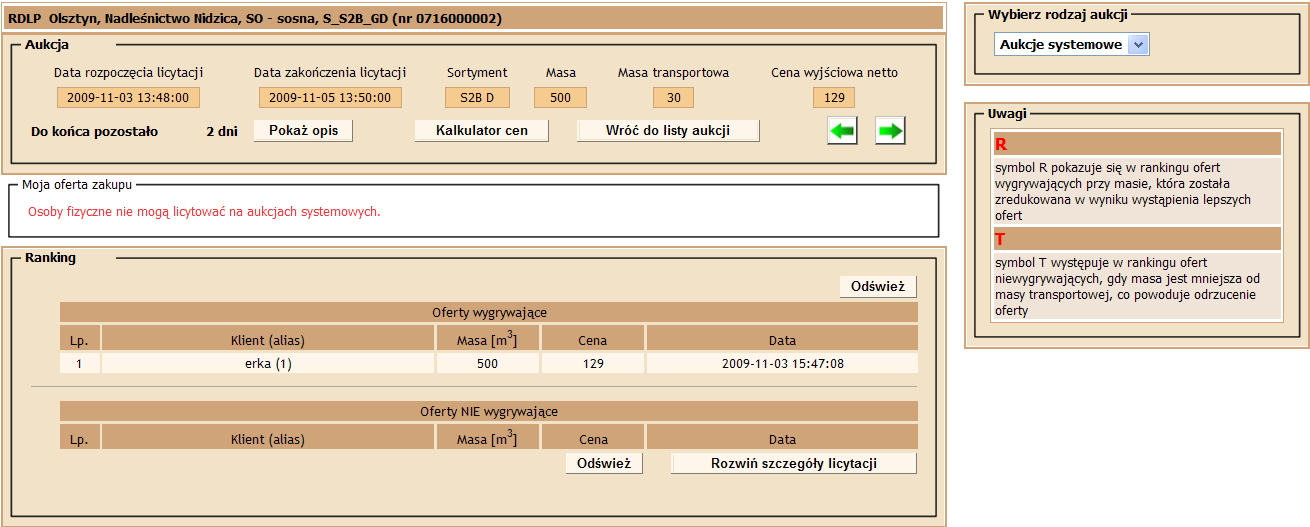Click the red 'T' symbol in Uwagi
This screenshot has width=1310, height=527.
pyautogui.click(x=1000, y=239)
